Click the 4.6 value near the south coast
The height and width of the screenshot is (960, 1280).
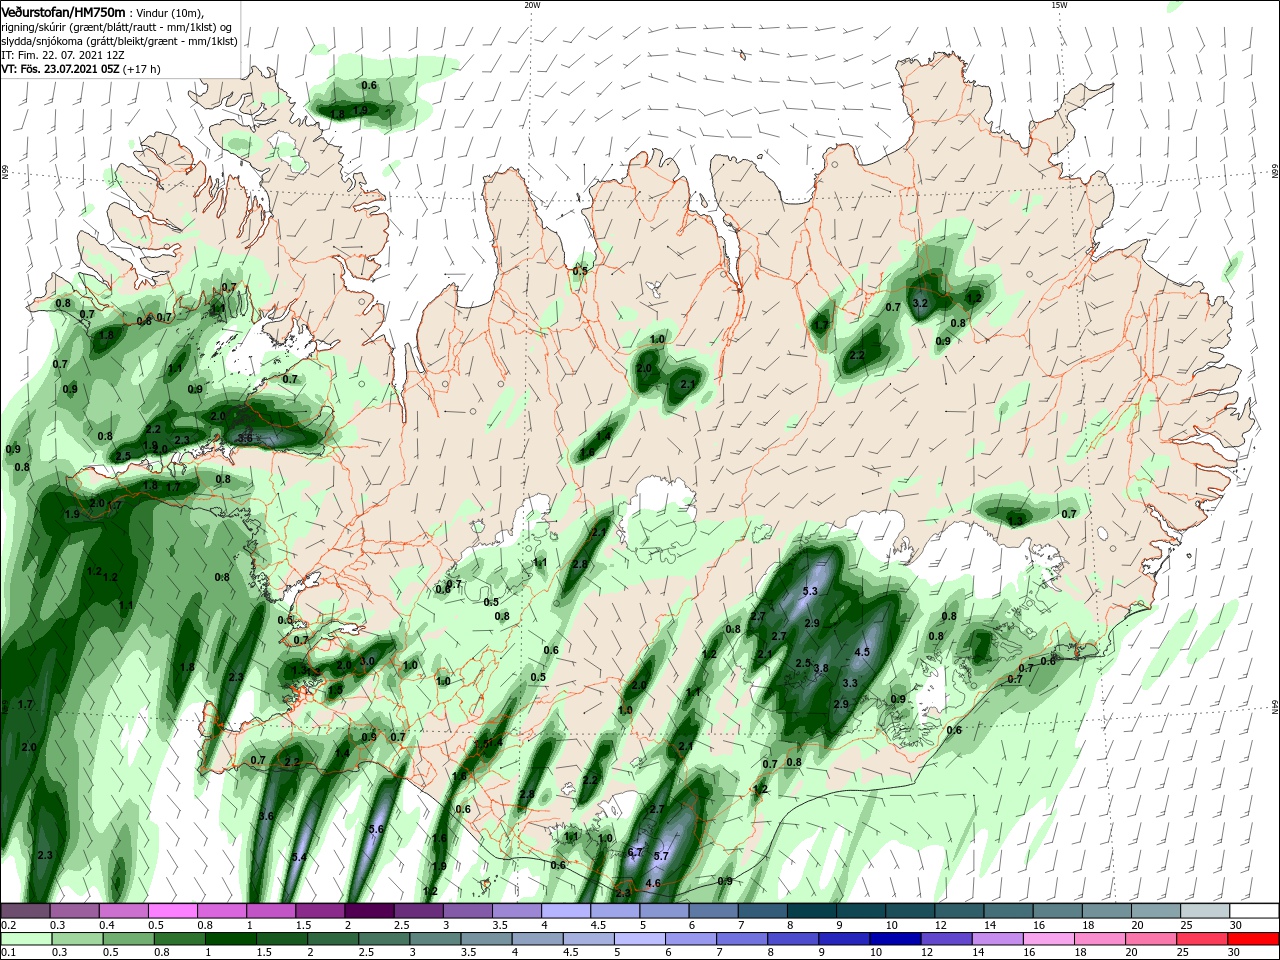tap(653, 883)
